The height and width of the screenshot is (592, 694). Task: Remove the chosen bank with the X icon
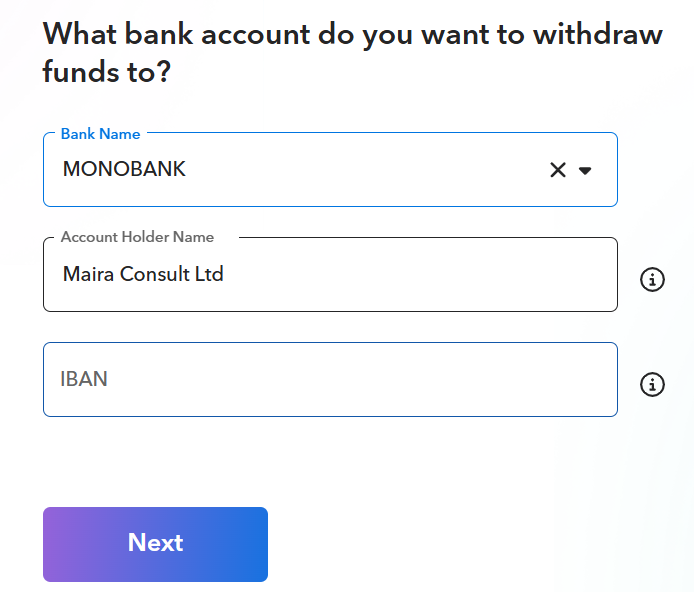tap(558, 170)
